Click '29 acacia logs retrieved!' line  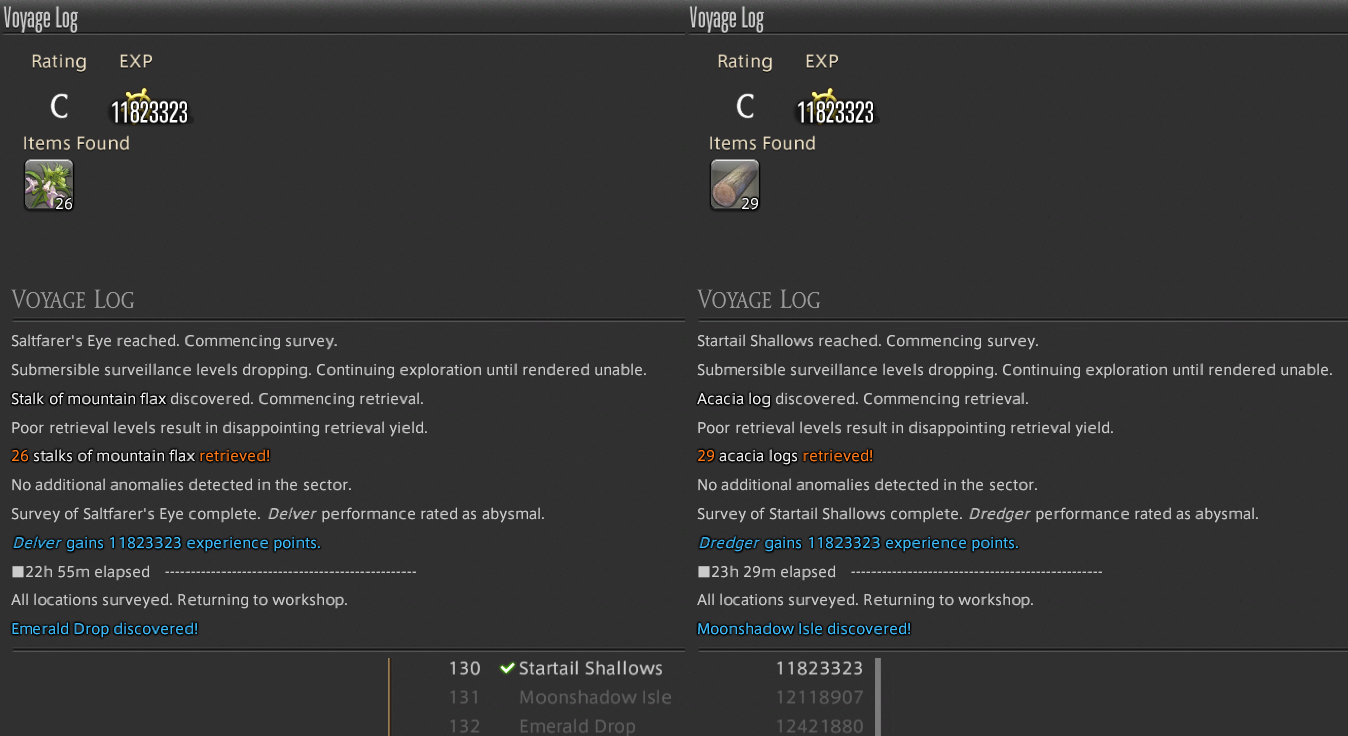tap(785, 456)
